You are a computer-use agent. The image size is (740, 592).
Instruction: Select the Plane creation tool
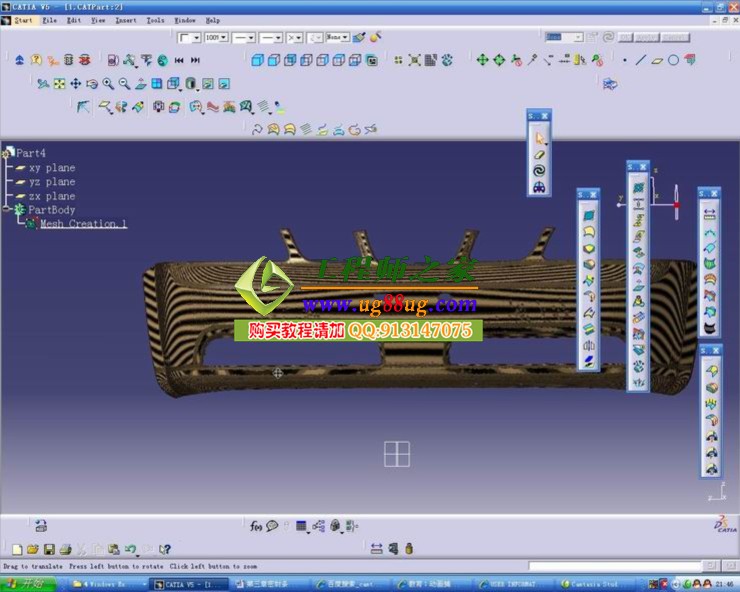click(x=657, y=60)
